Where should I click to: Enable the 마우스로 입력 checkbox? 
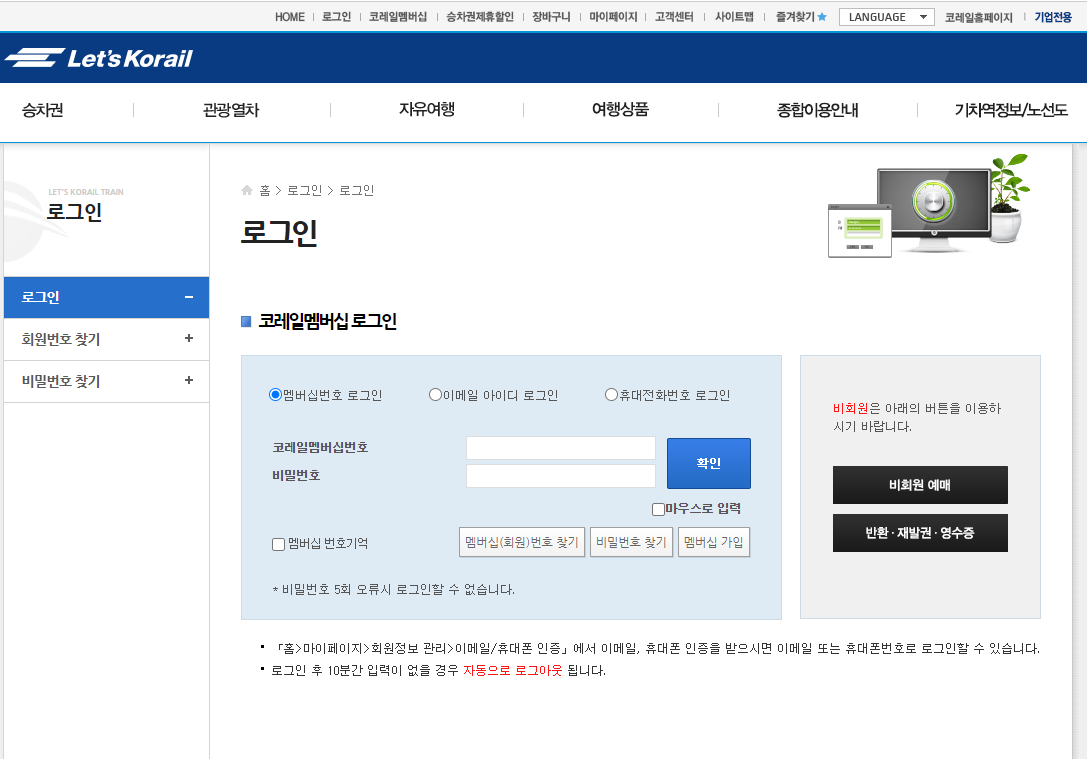point(657,509)
